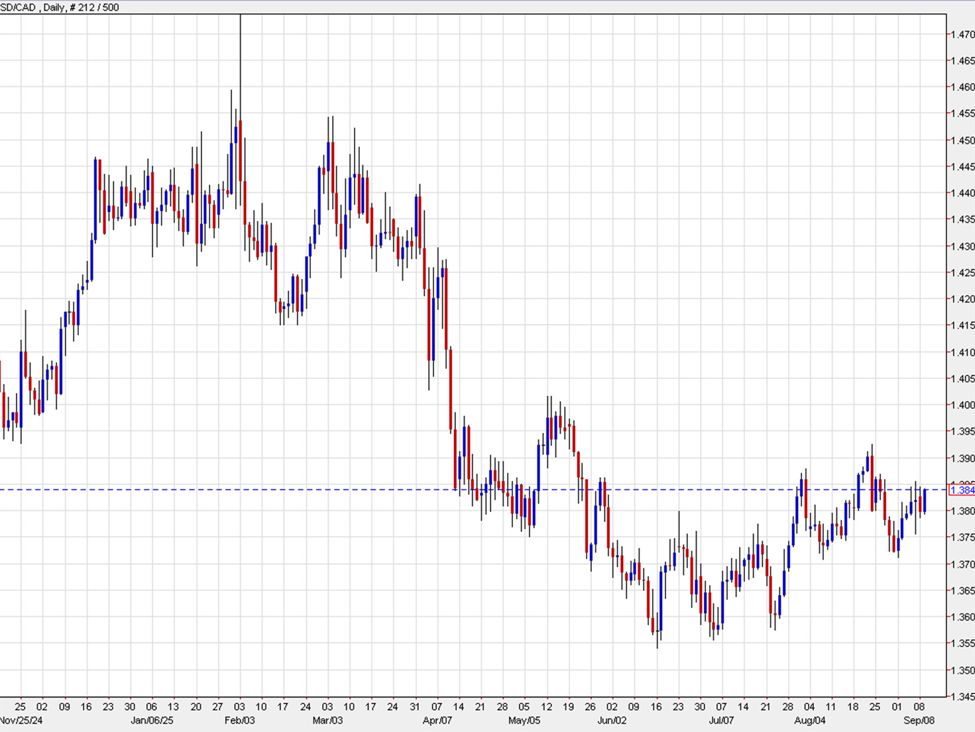Select the Aug/04 date label

coord(812,717)
